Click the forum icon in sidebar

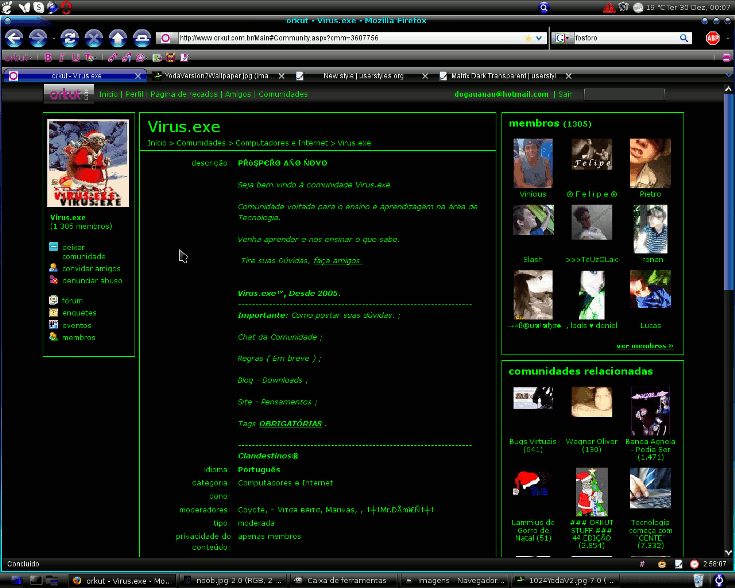click(x=53, y=300)
